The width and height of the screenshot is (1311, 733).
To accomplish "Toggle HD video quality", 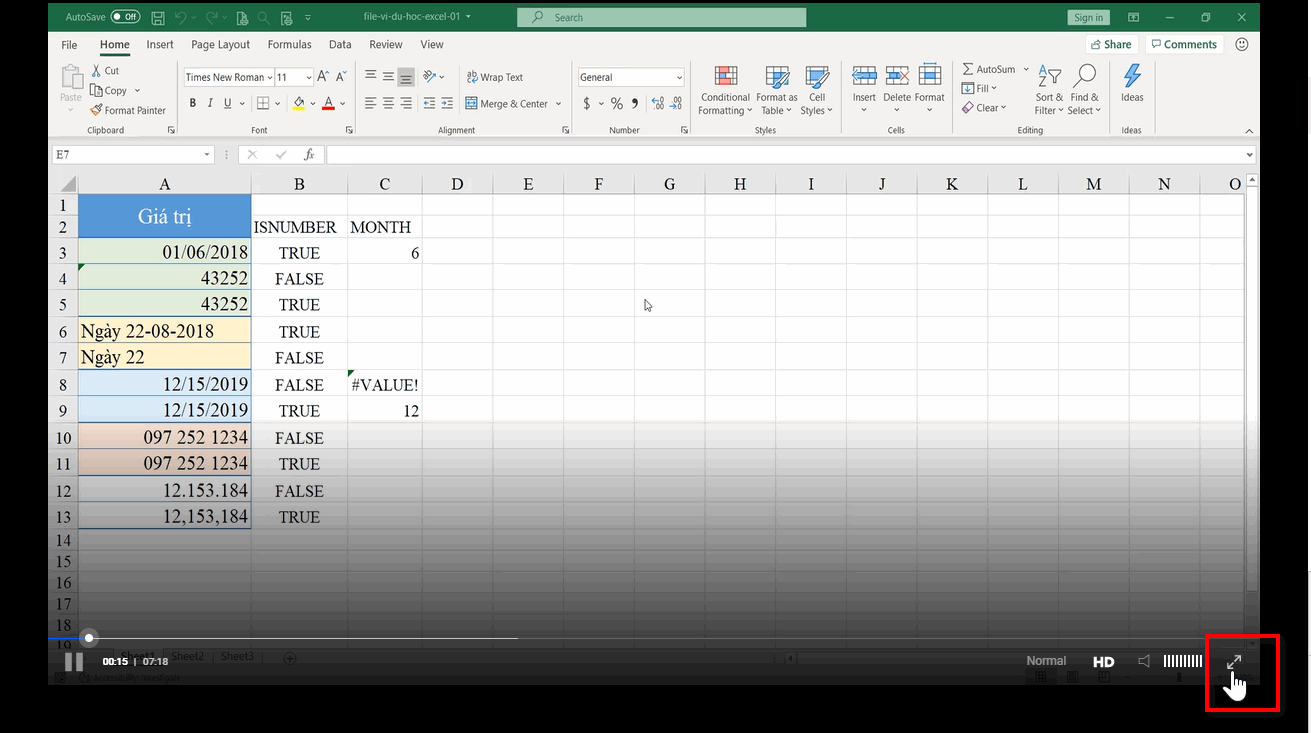I will 1104,661.
